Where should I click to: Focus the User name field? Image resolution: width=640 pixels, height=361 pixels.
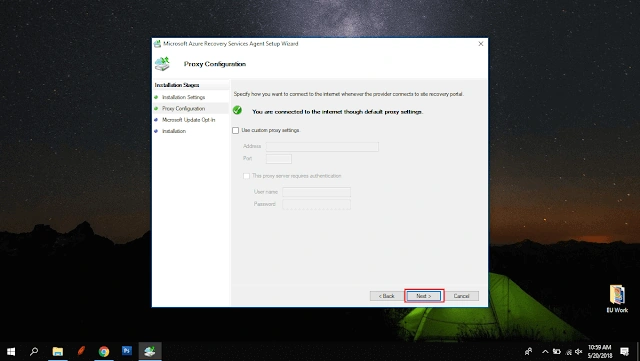point(316,192)
